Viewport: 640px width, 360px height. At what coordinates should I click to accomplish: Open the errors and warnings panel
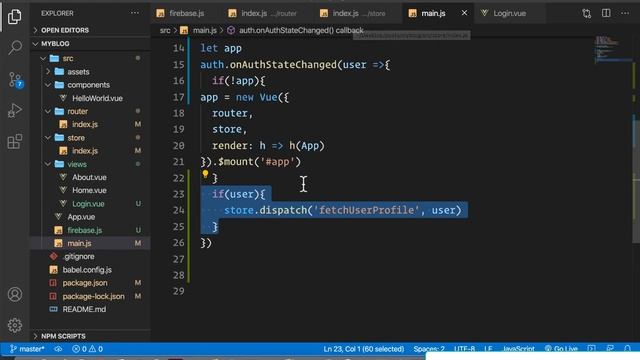[87, 349]
